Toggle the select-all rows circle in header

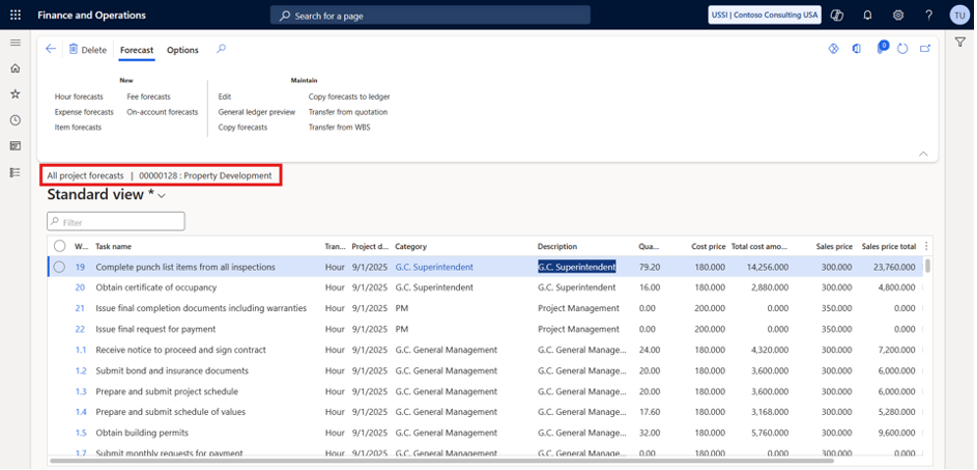[x=60, y=246]
